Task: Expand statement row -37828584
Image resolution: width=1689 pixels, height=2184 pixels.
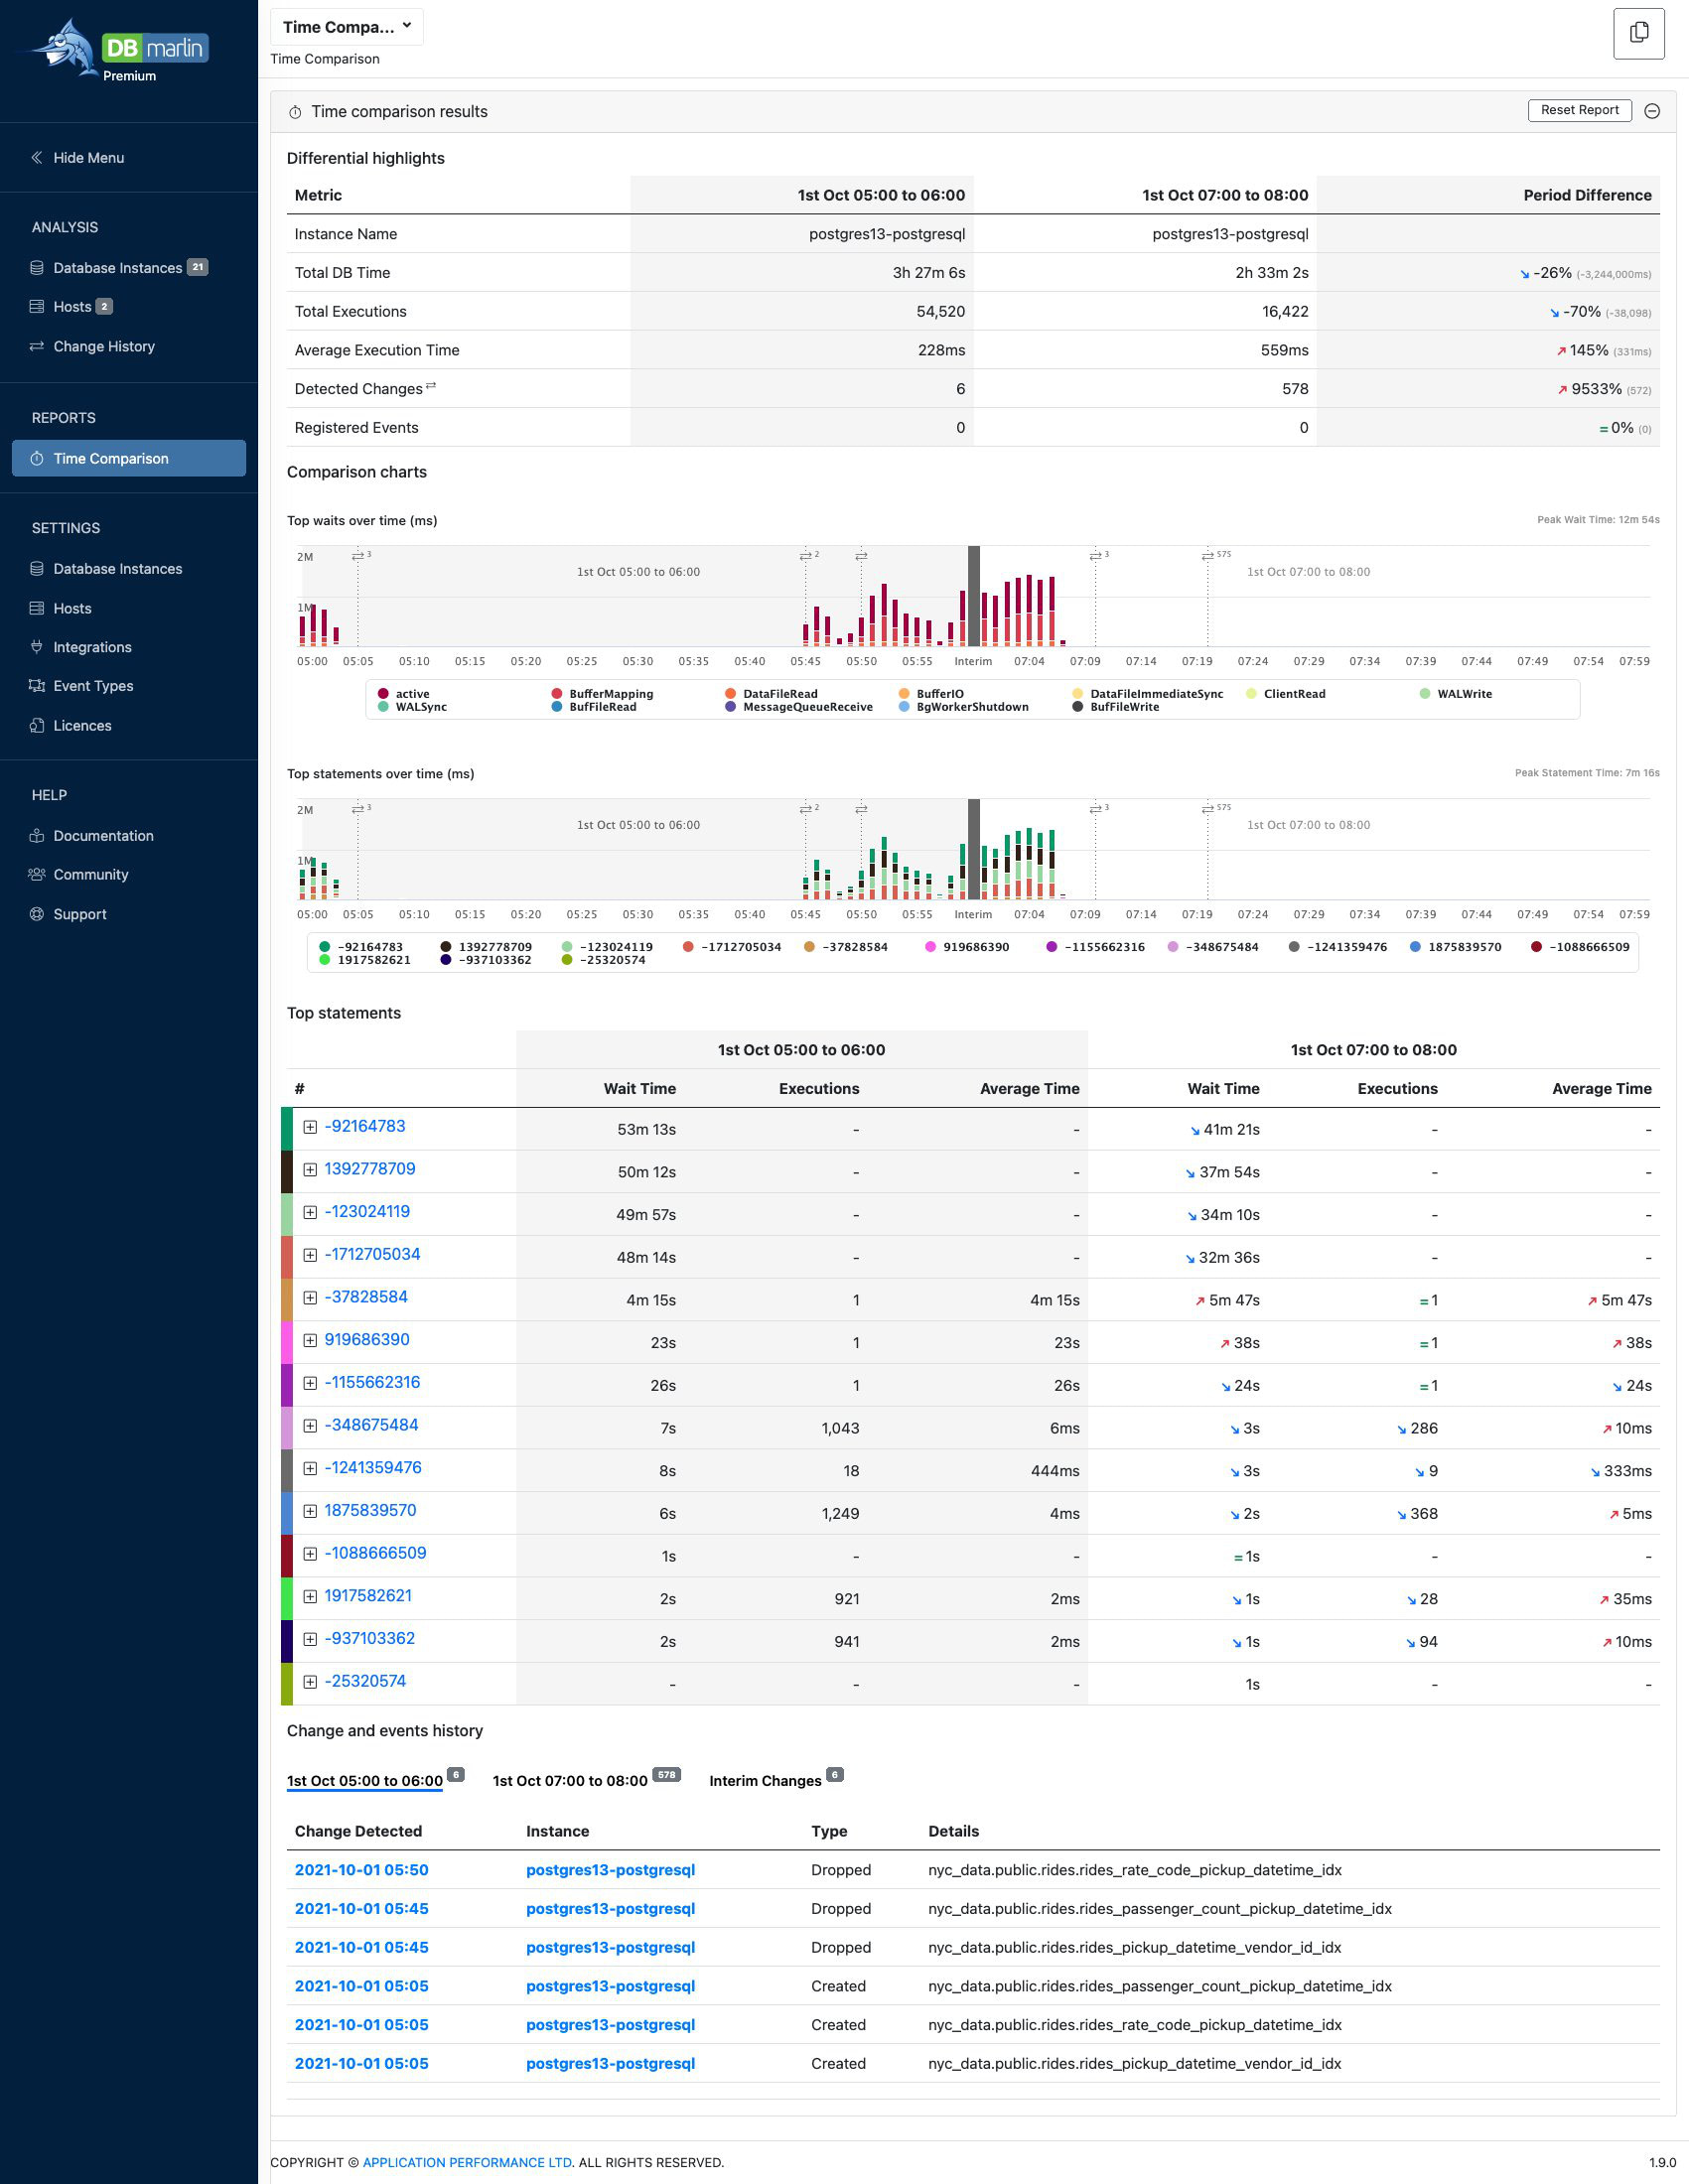Action: 310,1298
